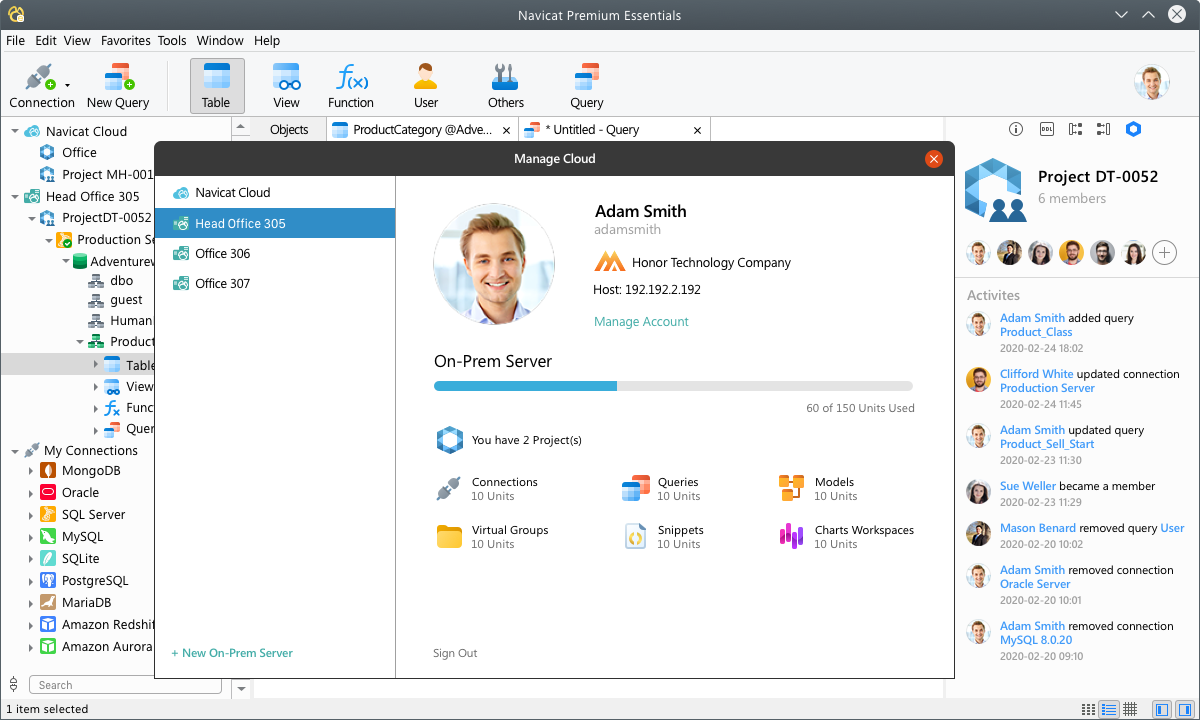Click the Connections units icon in Manage Cloud

[x=448, y=489]
